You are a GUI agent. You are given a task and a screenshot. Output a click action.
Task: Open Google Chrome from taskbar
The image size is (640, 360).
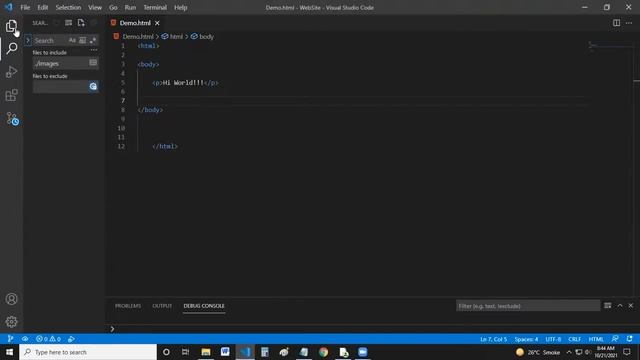(323, 352)
